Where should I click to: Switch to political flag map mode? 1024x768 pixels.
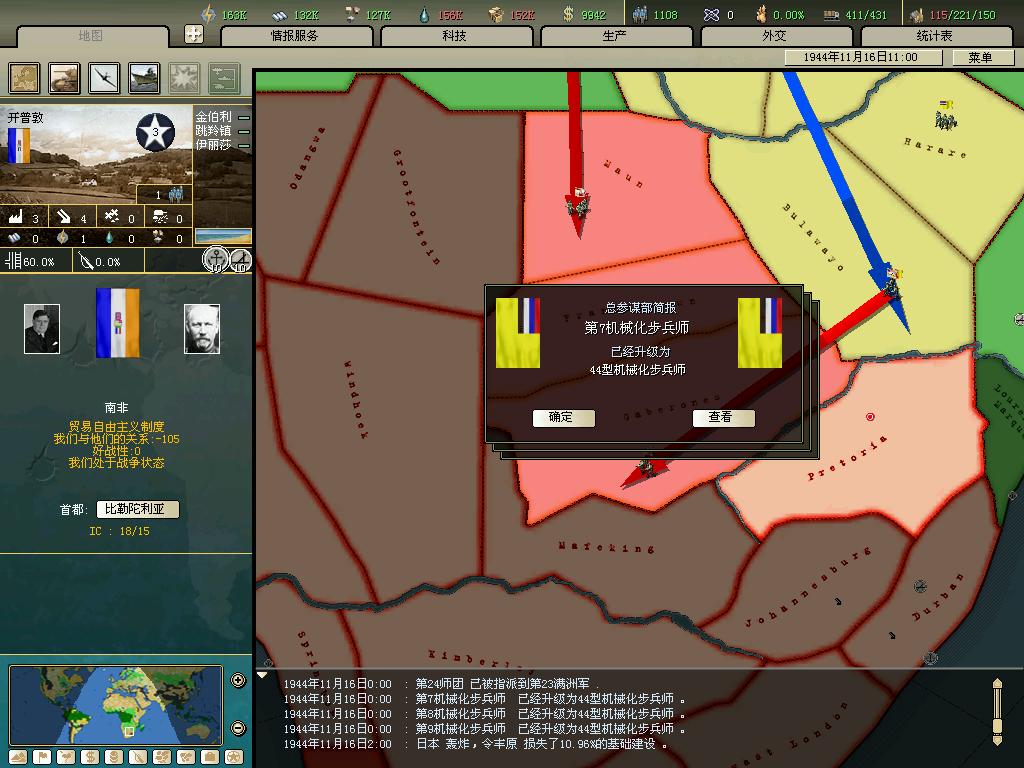click(x=42, y=757)
